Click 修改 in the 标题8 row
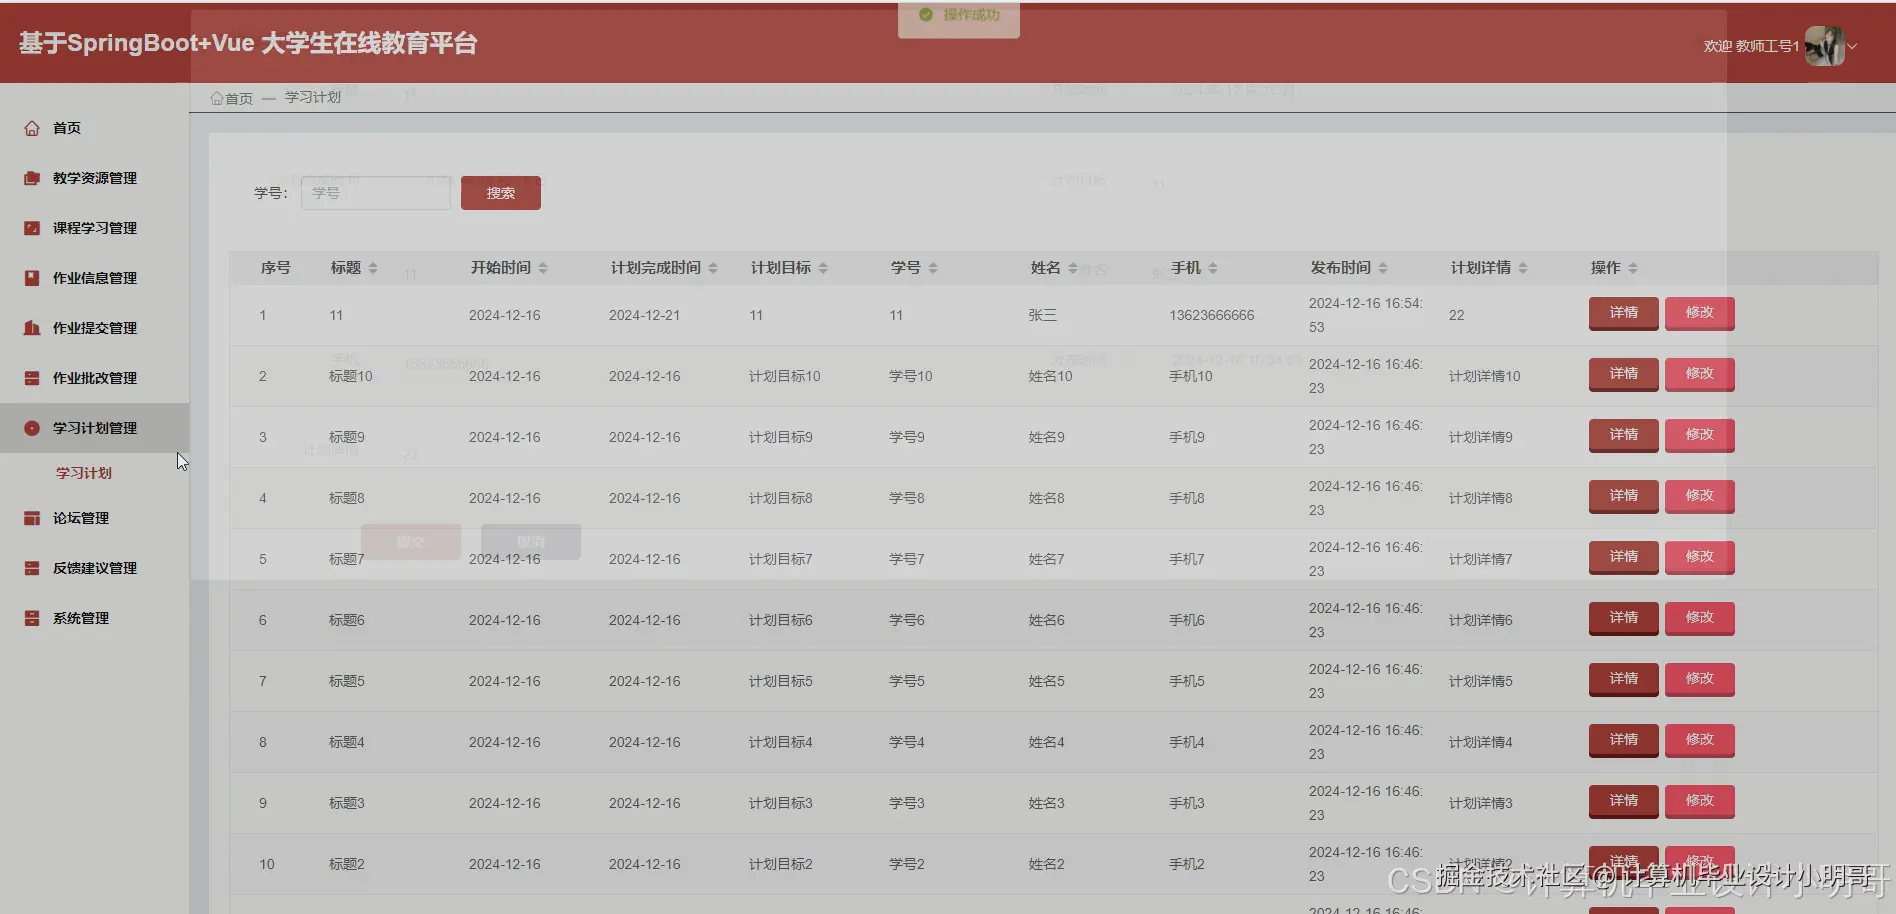Image resolution: width=1896 pixels, height=914 pixels. click(x=1700, y=496)
